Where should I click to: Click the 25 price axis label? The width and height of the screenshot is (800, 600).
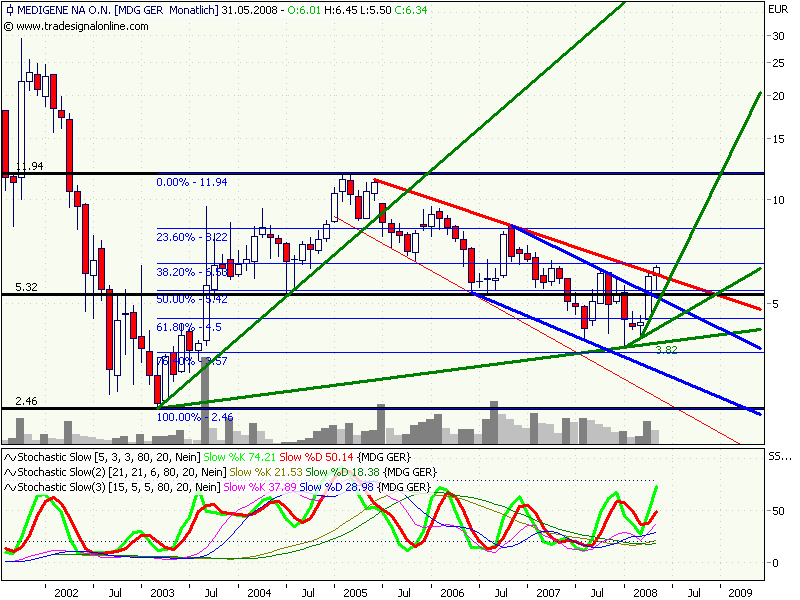(x=778, y=63)
